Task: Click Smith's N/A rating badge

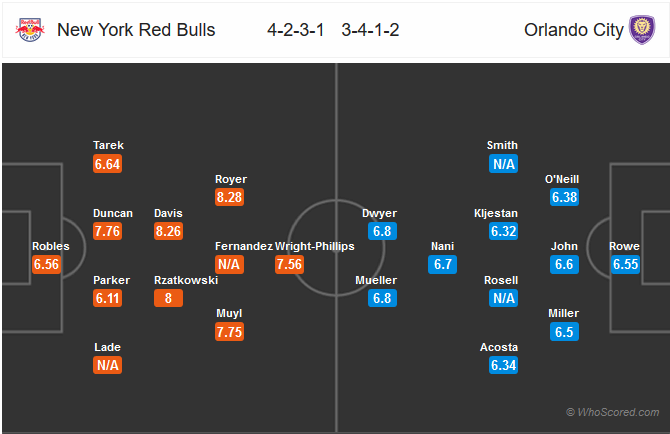Action: coord(503,164)
